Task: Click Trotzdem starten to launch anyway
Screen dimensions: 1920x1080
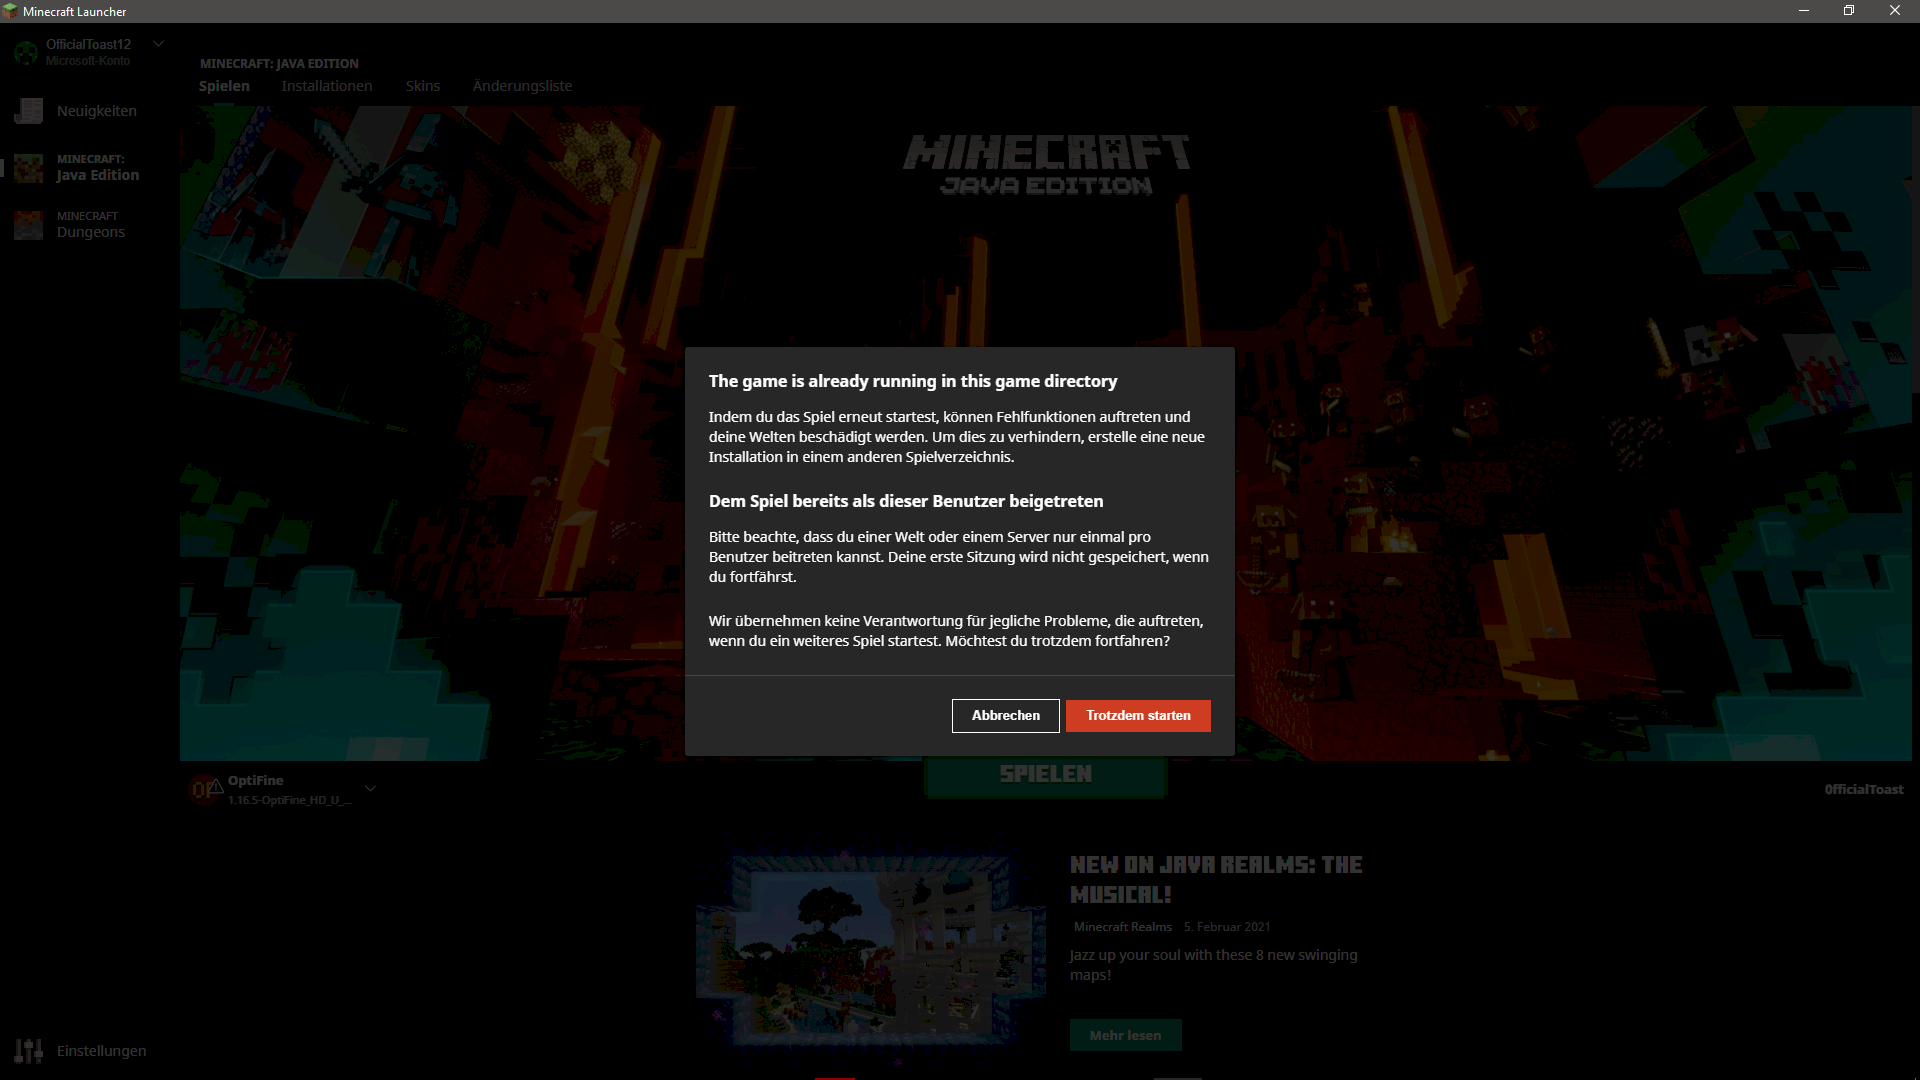Action: [1138, 716]
